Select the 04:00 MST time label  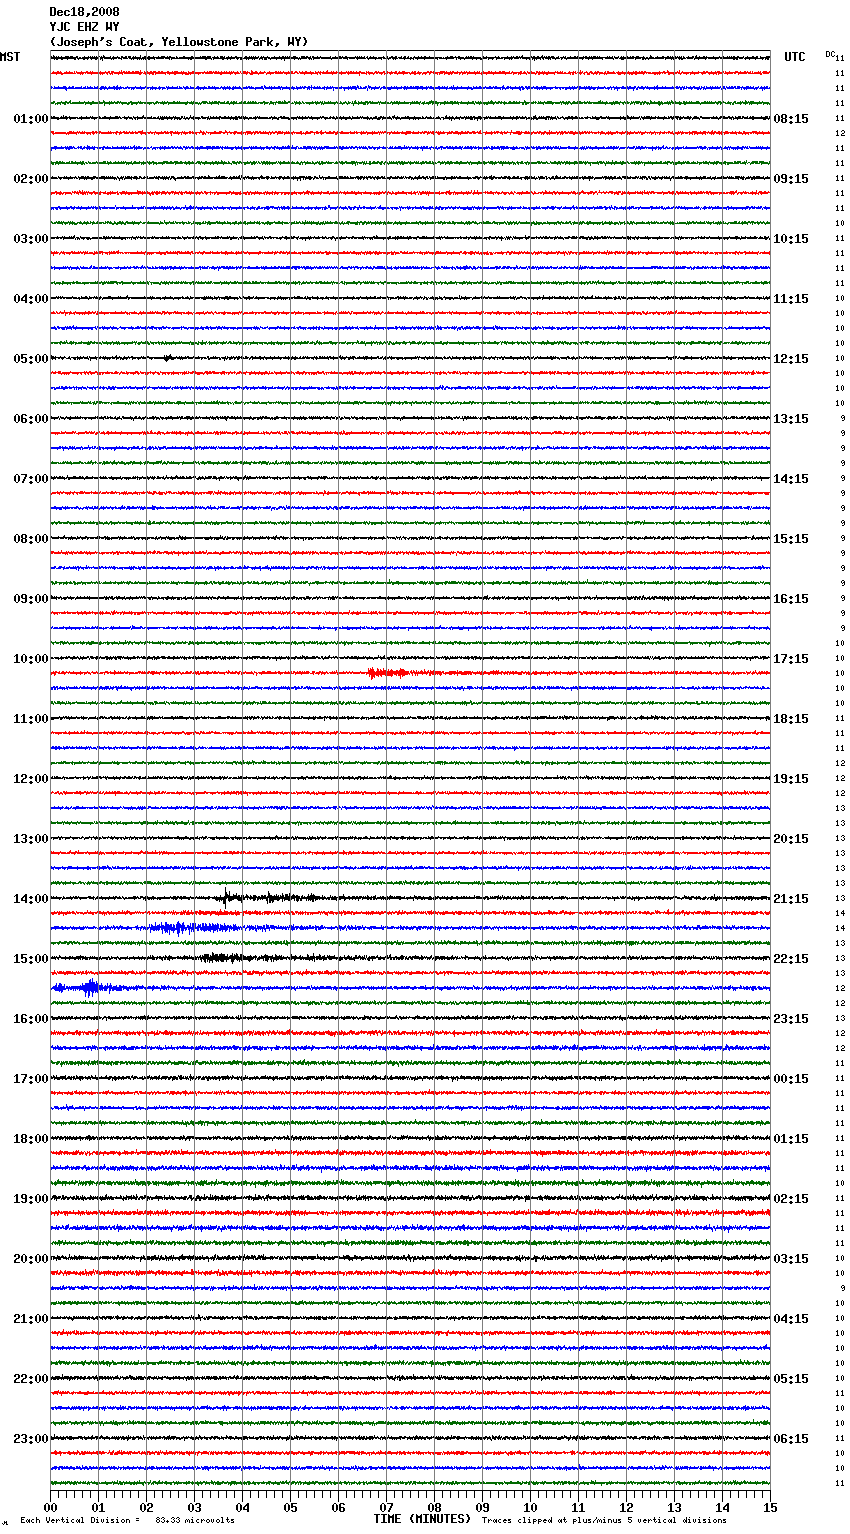point(31,299)
